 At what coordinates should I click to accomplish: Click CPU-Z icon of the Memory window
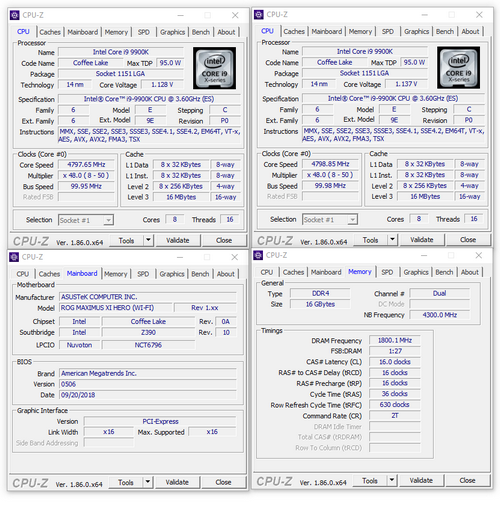pos(258,255)
